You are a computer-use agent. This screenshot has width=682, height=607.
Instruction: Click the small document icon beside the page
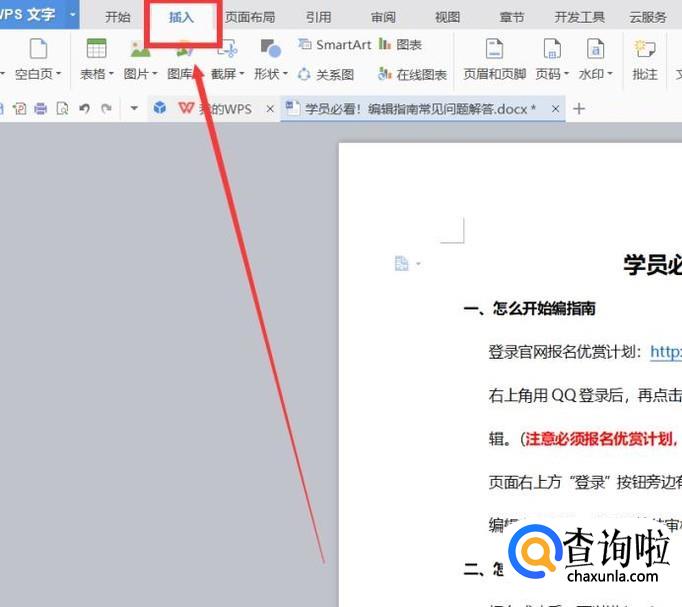401,263
